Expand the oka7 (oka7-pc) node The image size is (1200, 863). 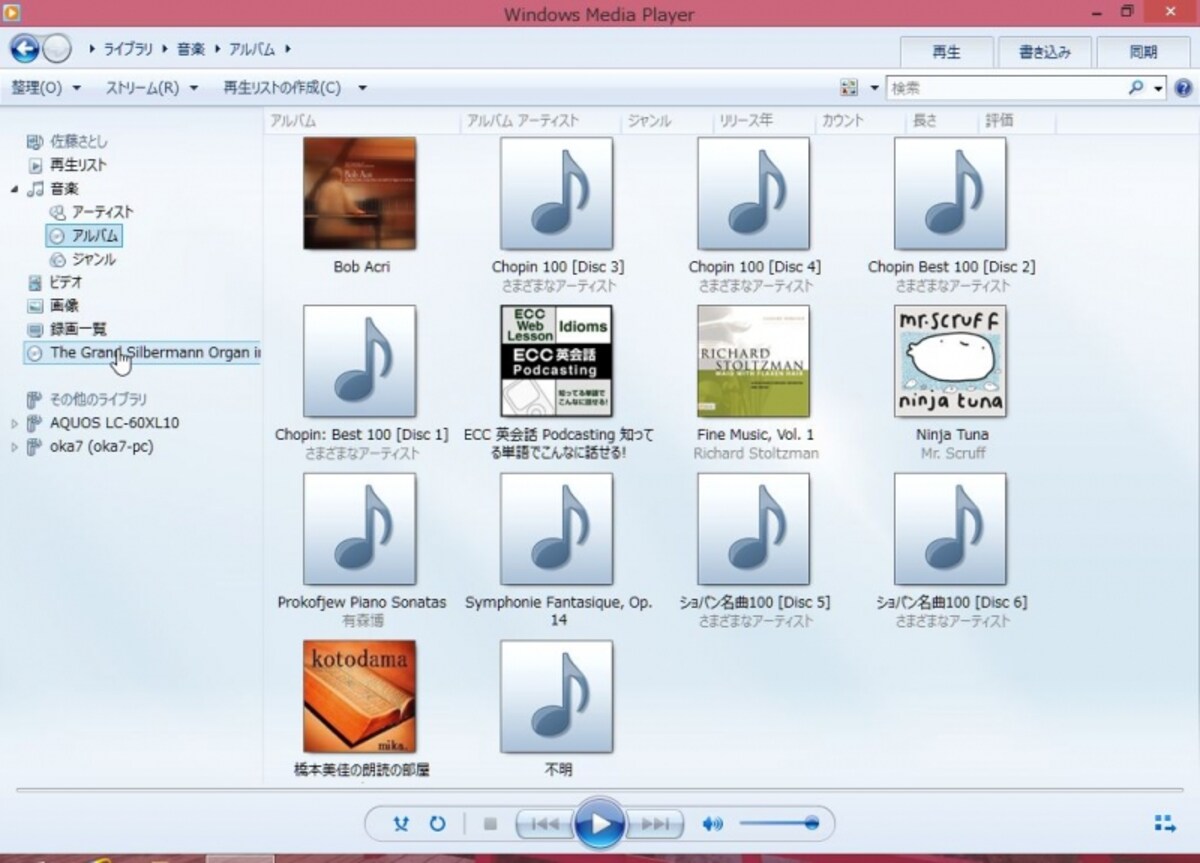click(x=15, y=447)
